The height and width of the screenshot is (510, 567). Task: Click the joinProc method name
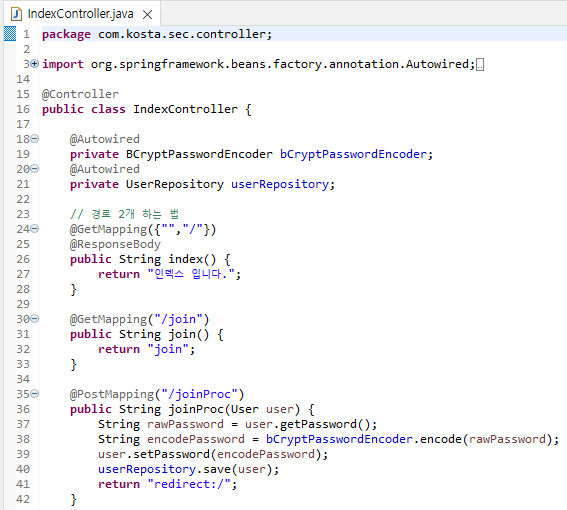point(196,409)
